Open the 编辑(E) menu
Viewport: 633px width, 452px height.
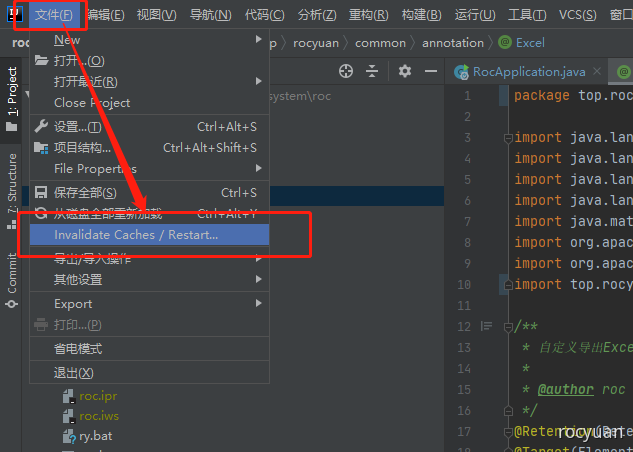(106, 15)
